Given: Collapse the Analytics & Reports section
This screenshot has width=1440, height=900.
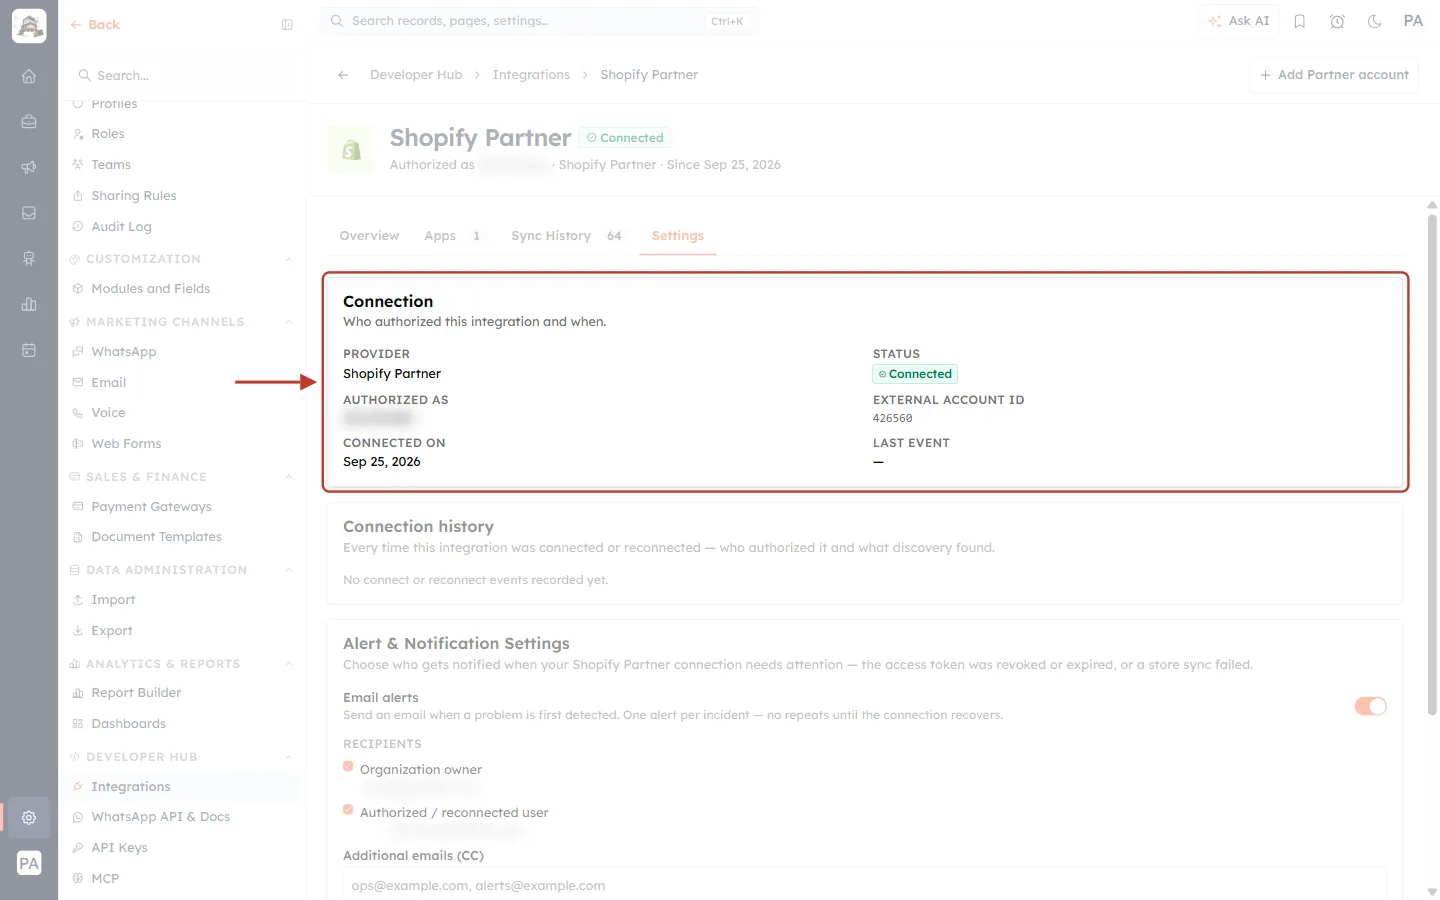Looking at the screenshot, I should tap(289, 664).
